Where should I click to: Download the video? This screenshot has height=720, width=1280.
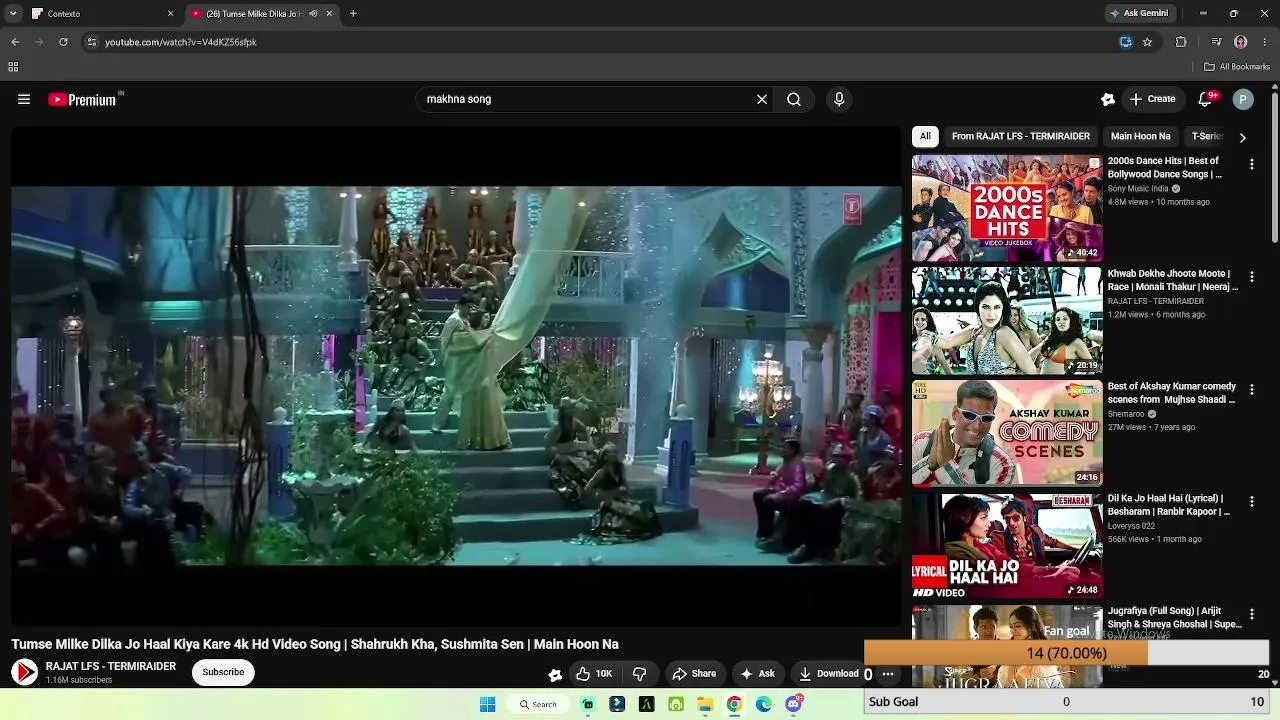[828, 674]
